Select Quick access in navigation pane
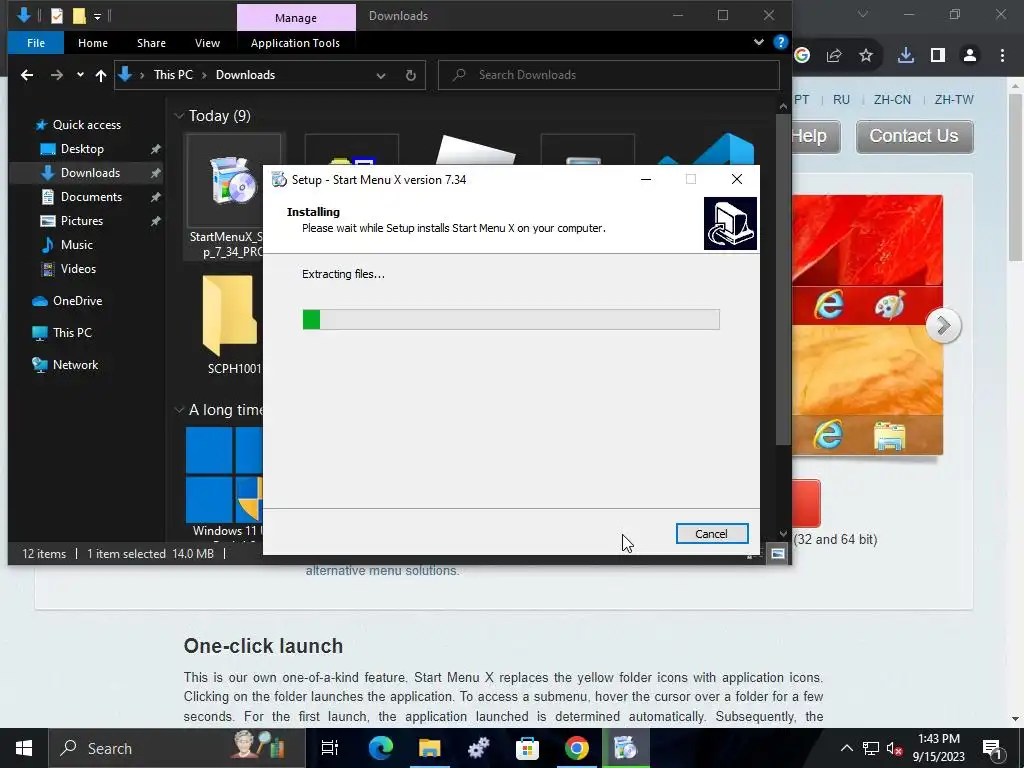Image resolution: width=1024 pixels, height=768 pixels. [86, 125]
